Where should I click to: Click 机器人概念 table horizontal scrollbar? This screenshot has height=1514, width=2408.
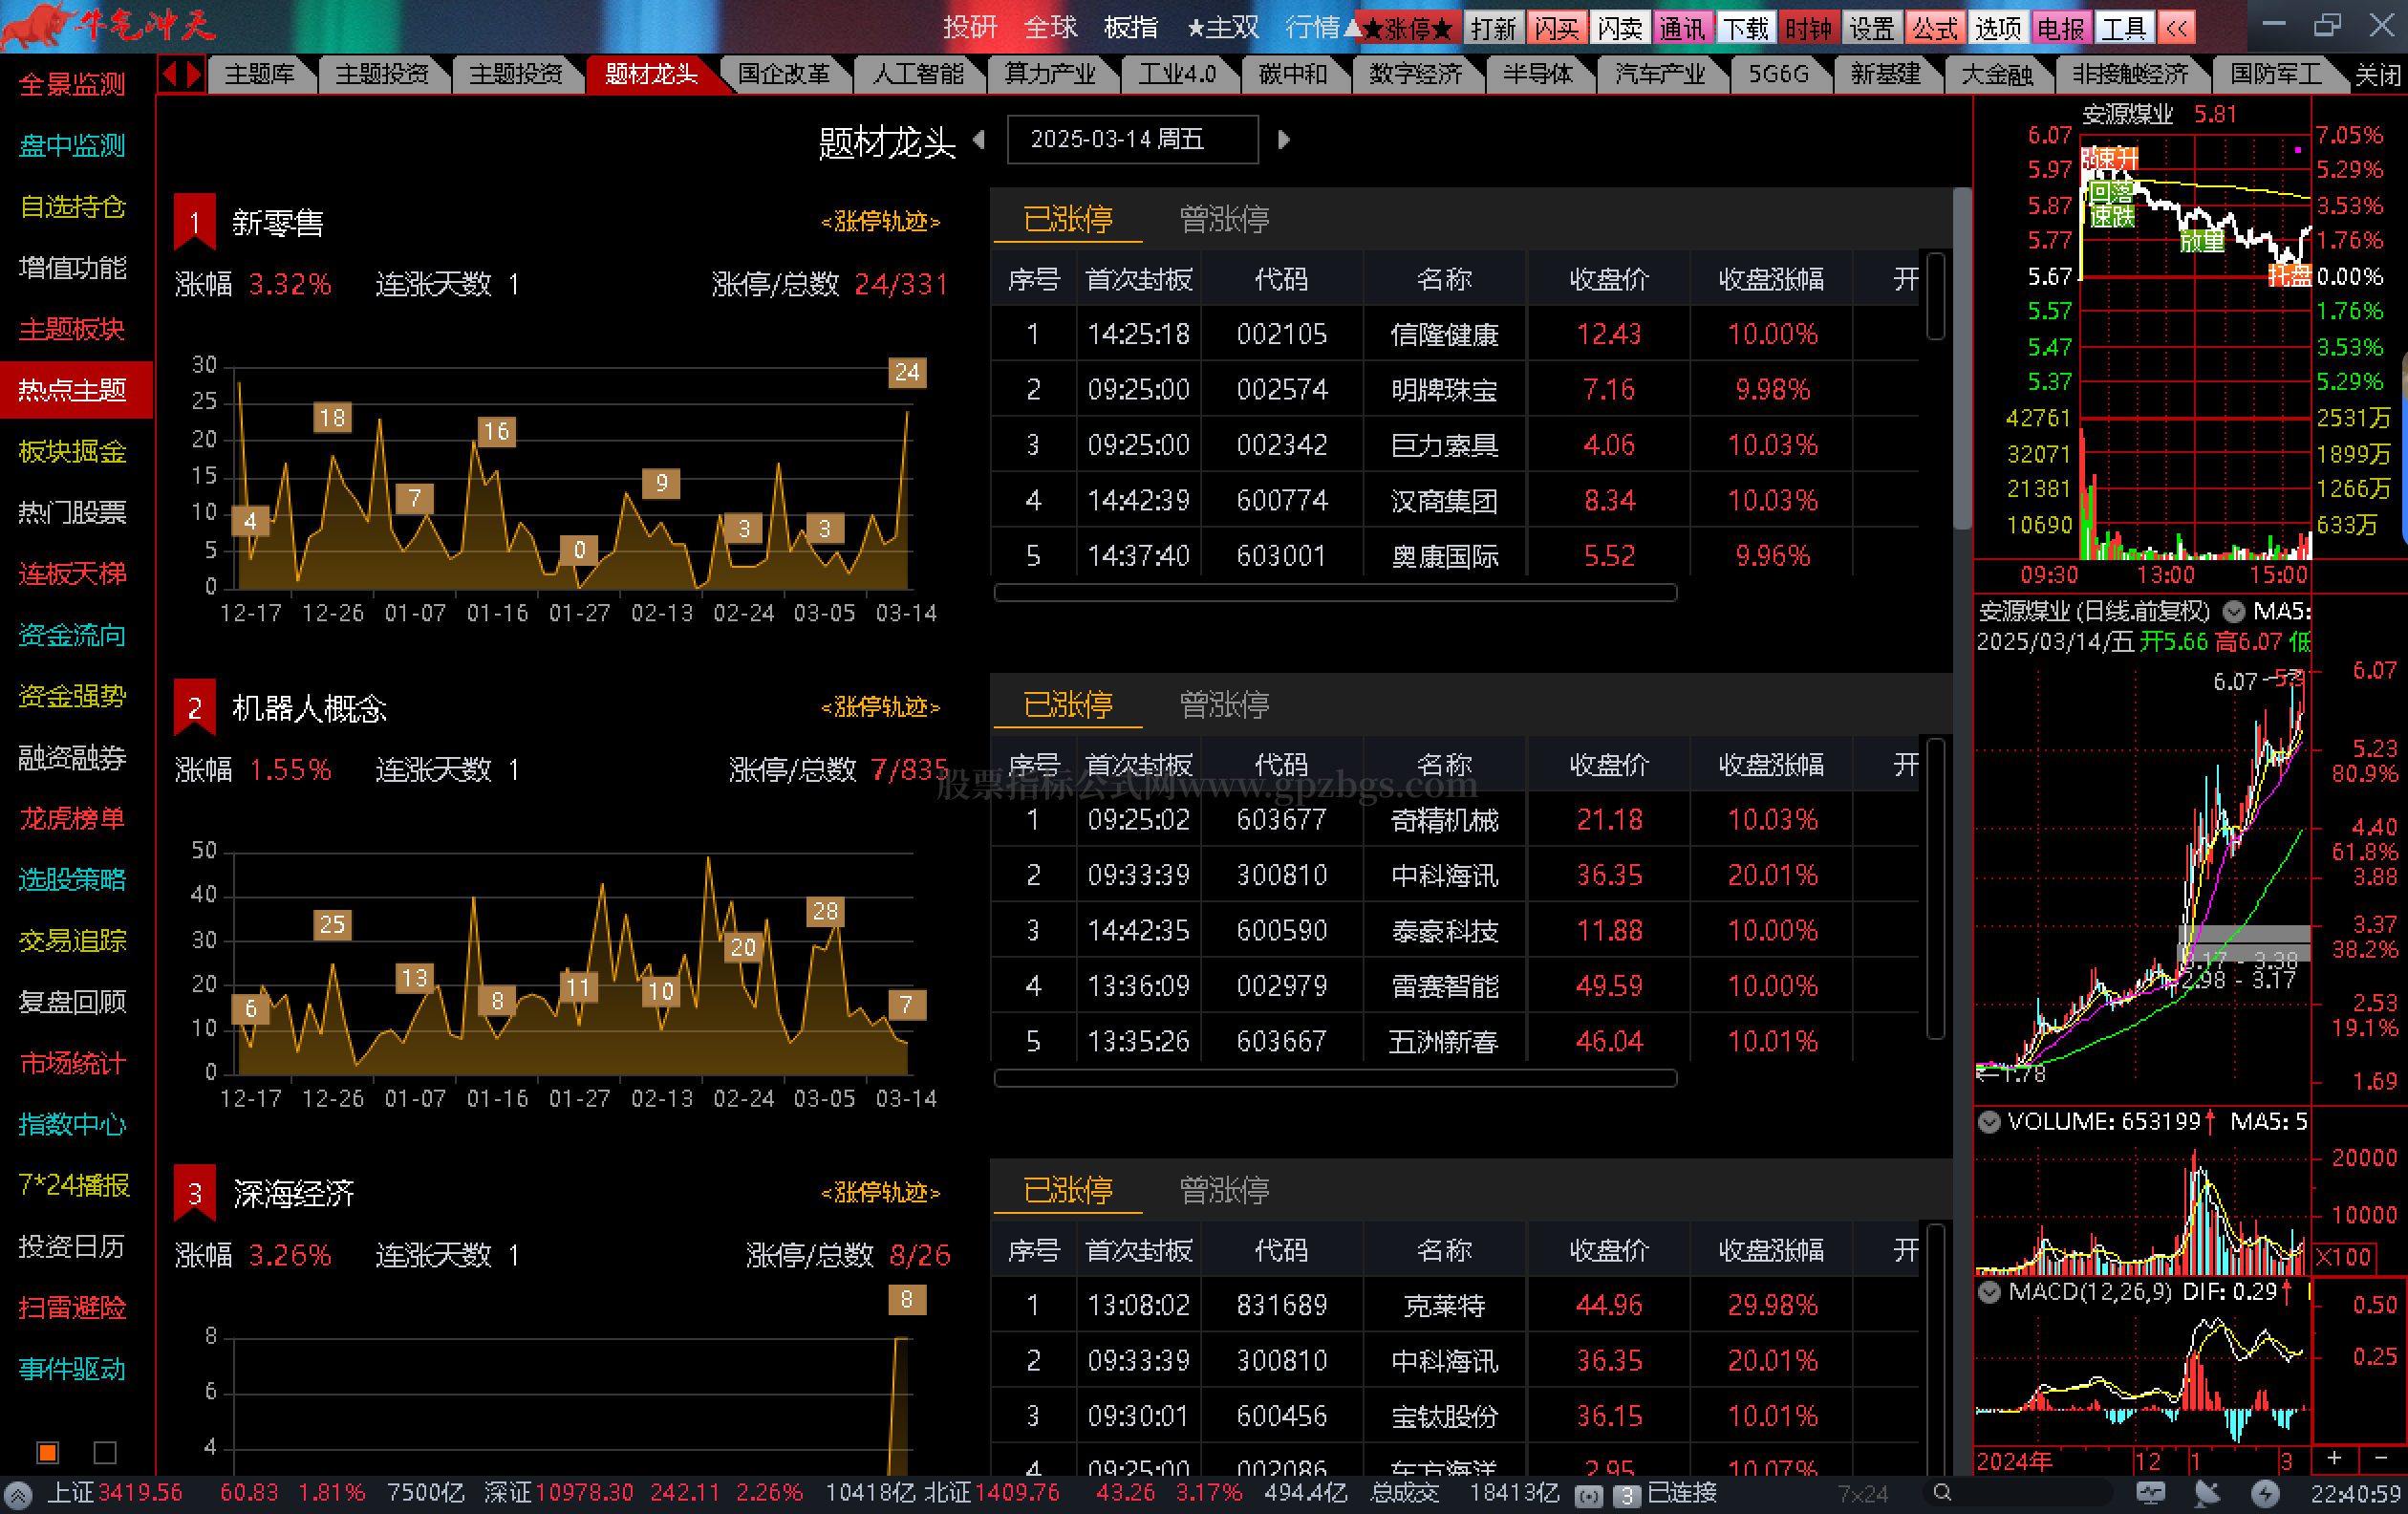[1335, 1077]
